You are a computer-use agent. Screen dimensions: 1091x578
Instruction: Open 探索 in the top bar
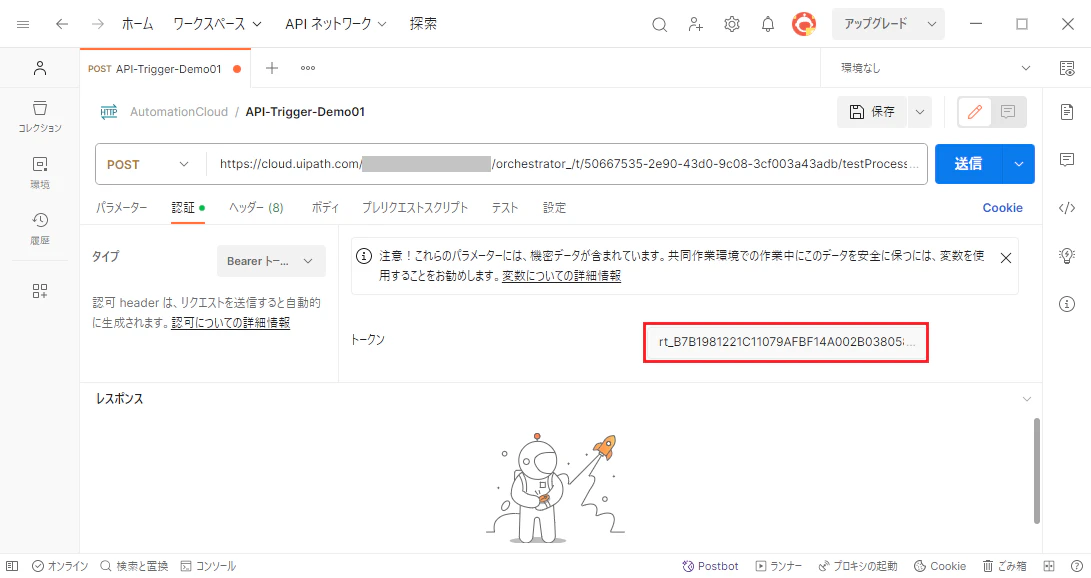423,24
